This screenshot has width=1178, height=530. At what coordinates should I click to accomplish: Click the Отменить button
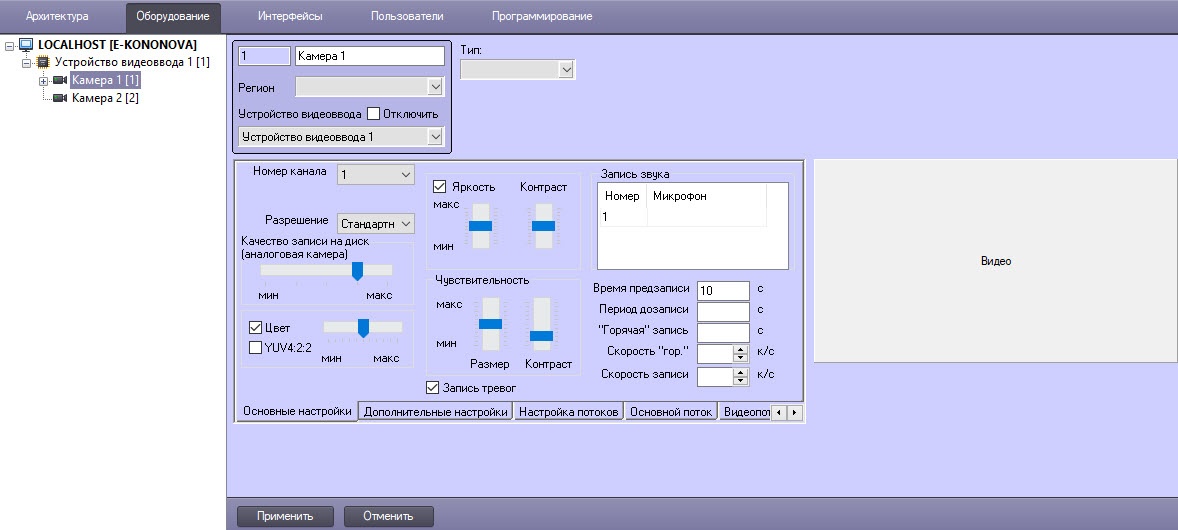[388, 516]
